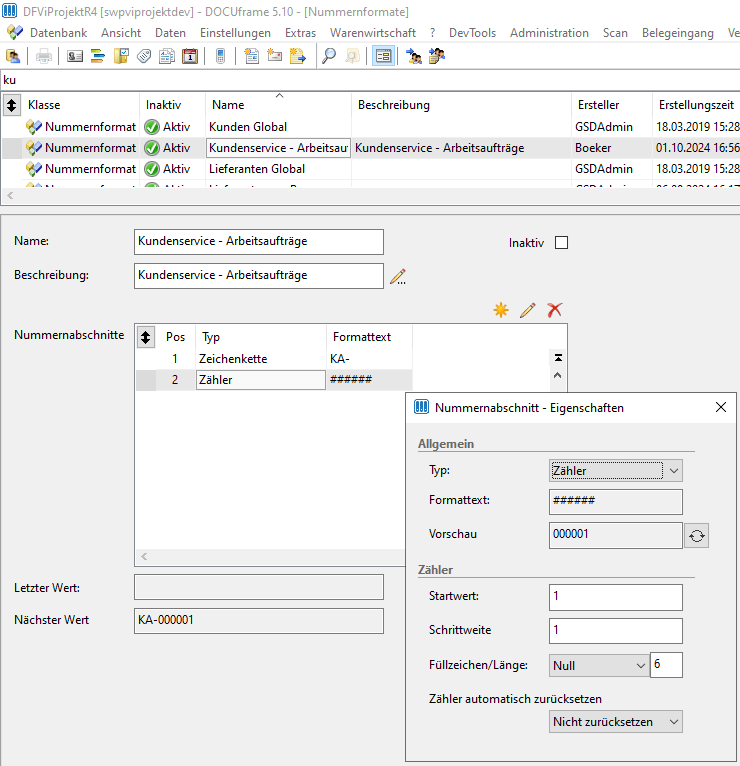
Task: Click the Formattext column header
Action: click(x=369, y=337)
